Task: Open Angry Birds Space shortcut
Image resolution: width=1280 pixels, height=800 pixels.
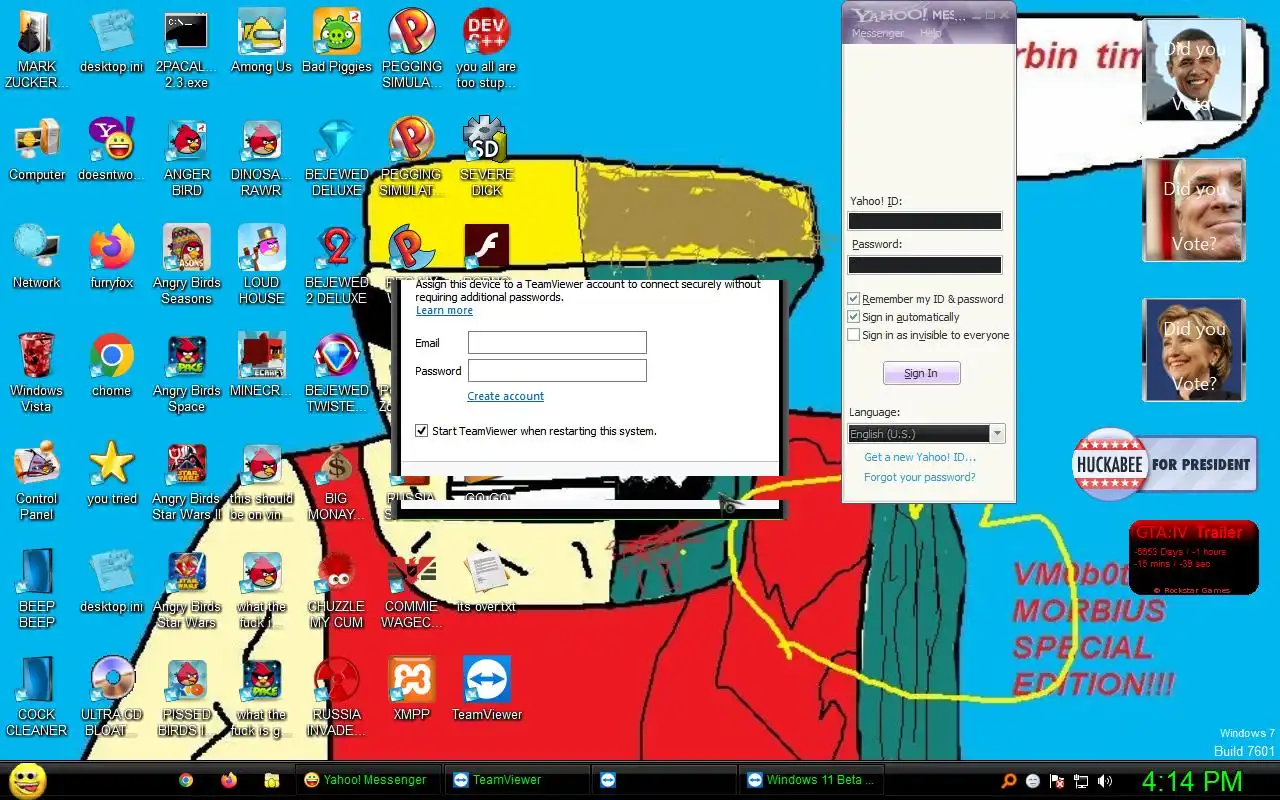Action: [x=187, y=372]
